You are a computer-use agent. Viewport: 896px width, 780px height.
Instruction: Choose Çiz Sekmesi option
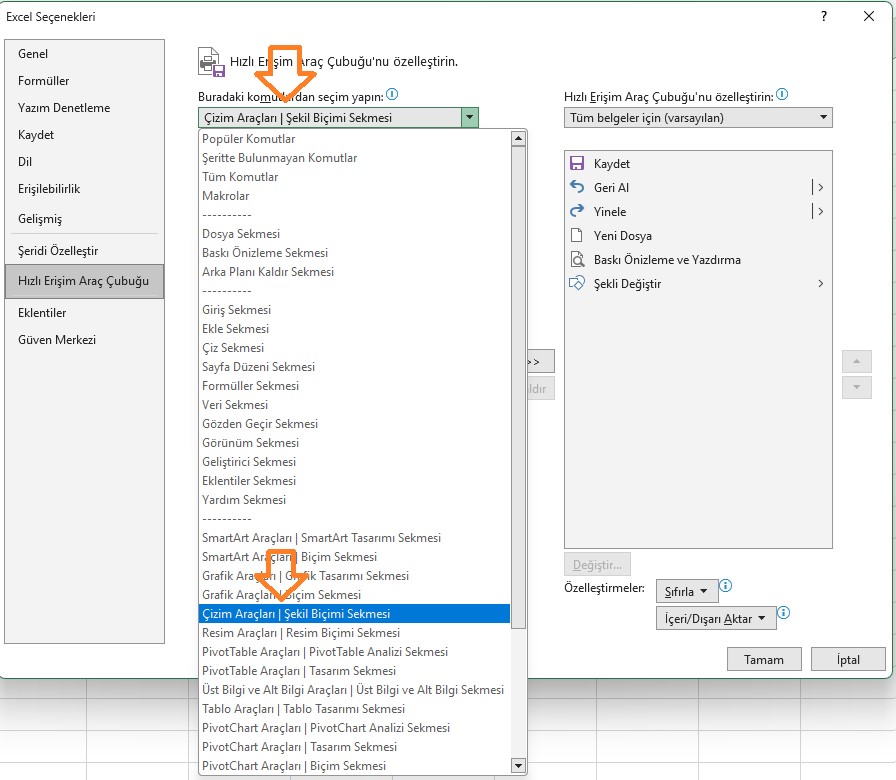click(354, 347)
